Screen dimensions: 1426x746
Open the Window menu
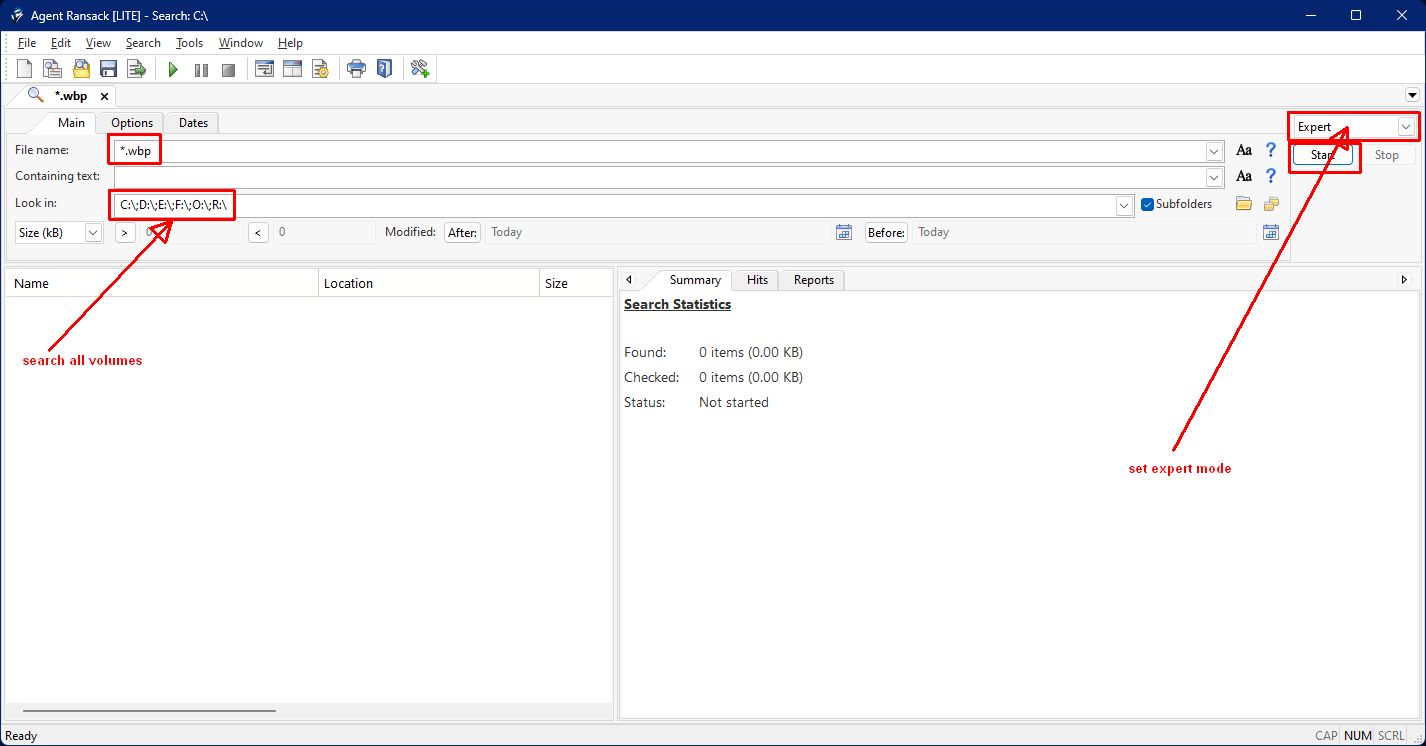pos(241,43)
